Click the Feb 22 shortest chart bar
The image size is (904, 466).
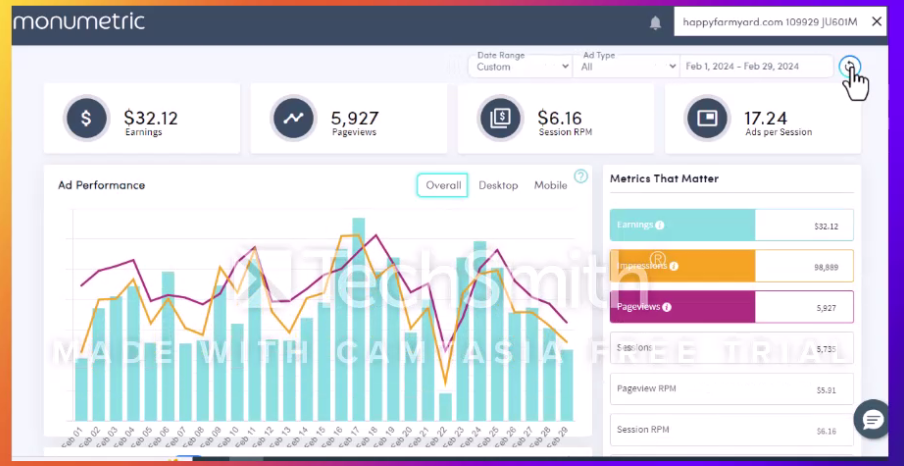[x=445, y=407]
